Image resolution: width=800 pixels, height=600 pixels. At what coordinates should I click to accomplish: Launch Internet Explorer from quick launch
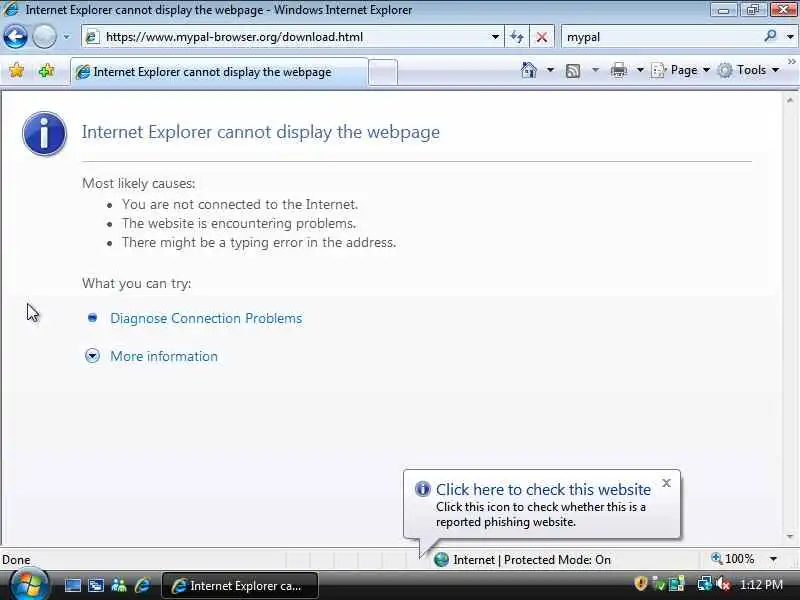[x=142, y=585]
